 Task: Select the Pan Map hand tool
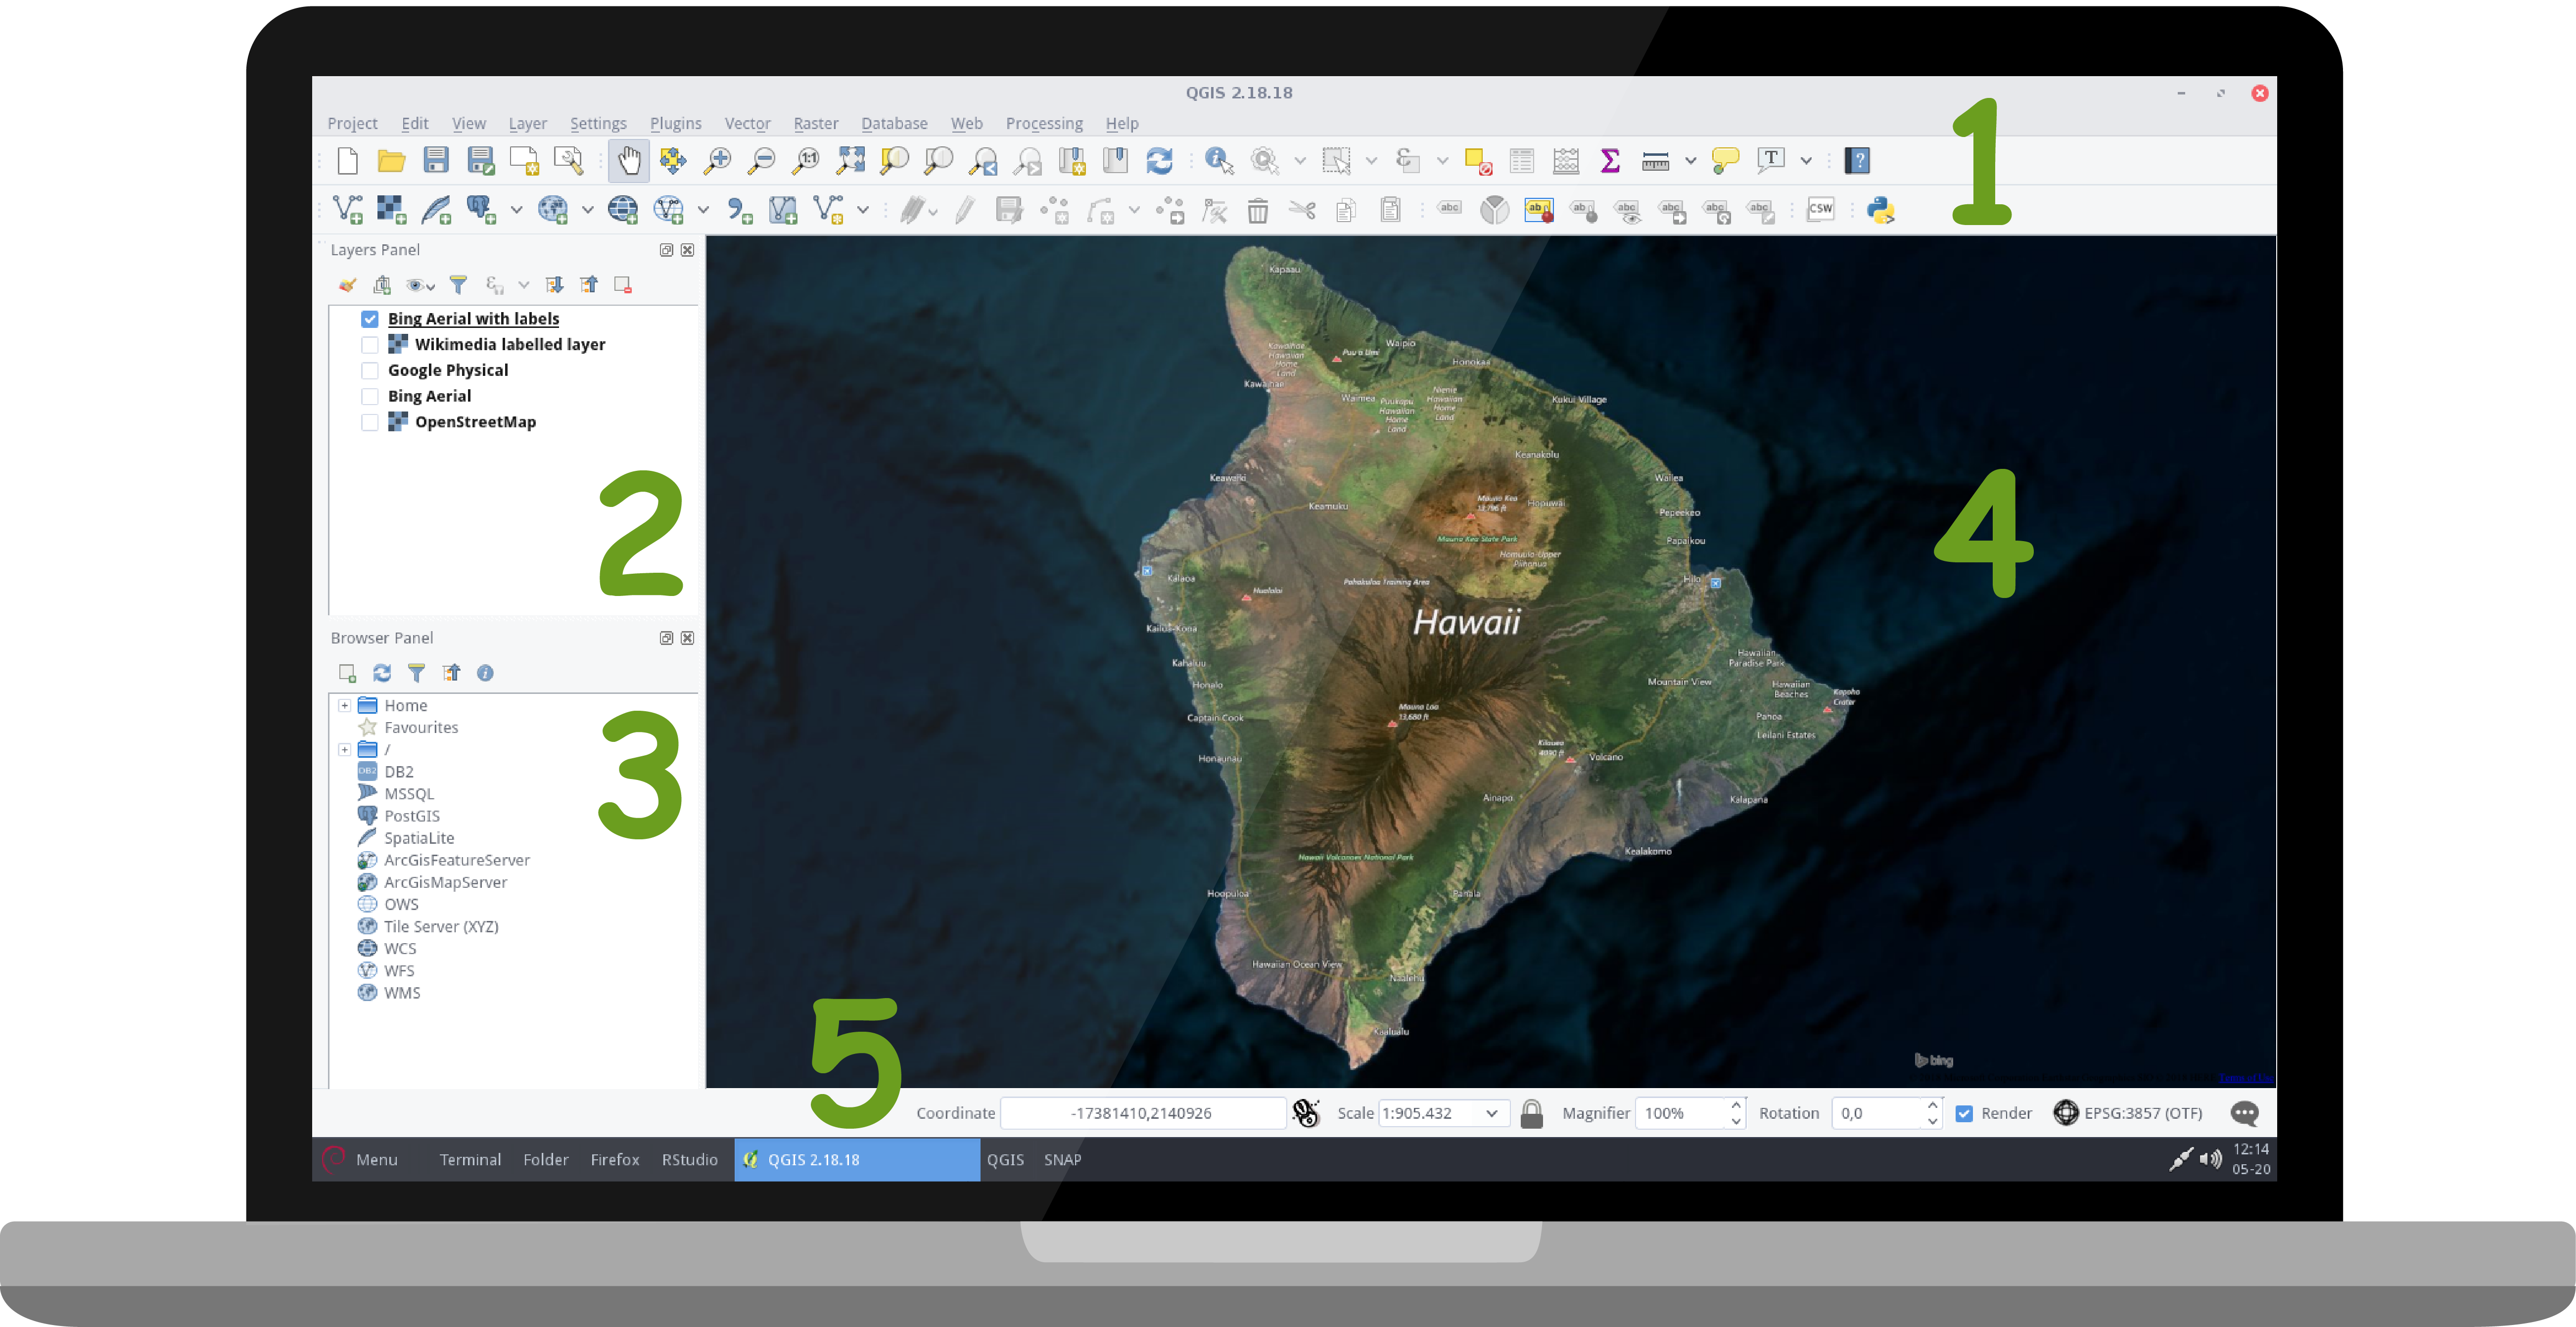pyautogui.click(x=628, y=160)
